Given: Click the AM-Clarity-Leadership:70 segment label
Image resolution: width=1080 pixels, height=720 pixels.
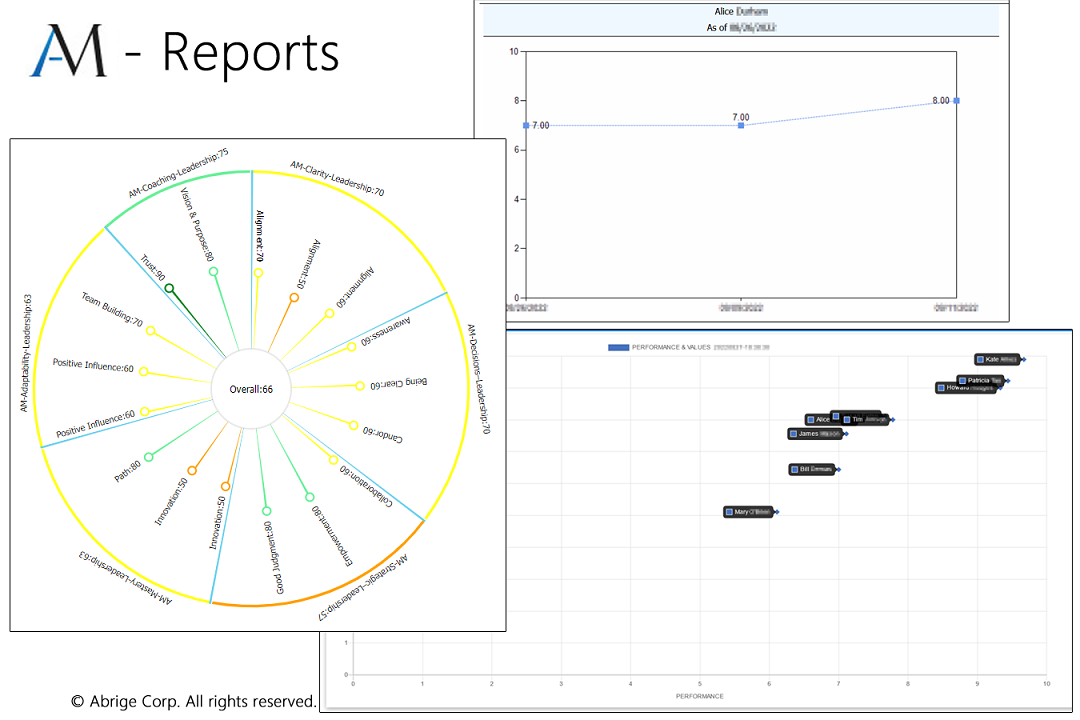Looking at the screenshot, I should [337, 178].
